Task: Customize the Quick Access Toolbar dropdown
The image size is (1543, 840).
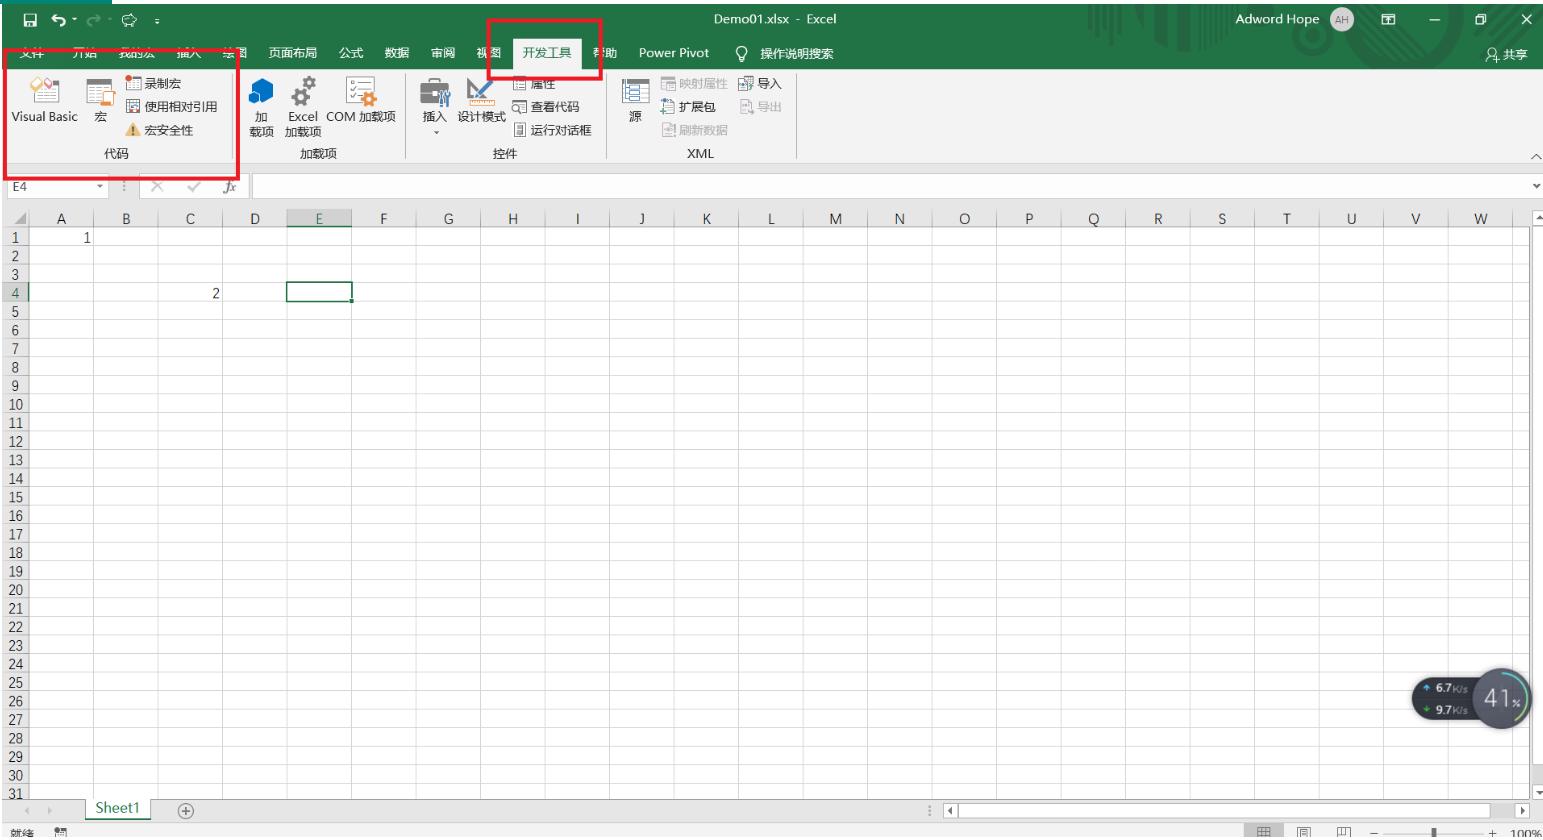Action: (x=157, y=20)
